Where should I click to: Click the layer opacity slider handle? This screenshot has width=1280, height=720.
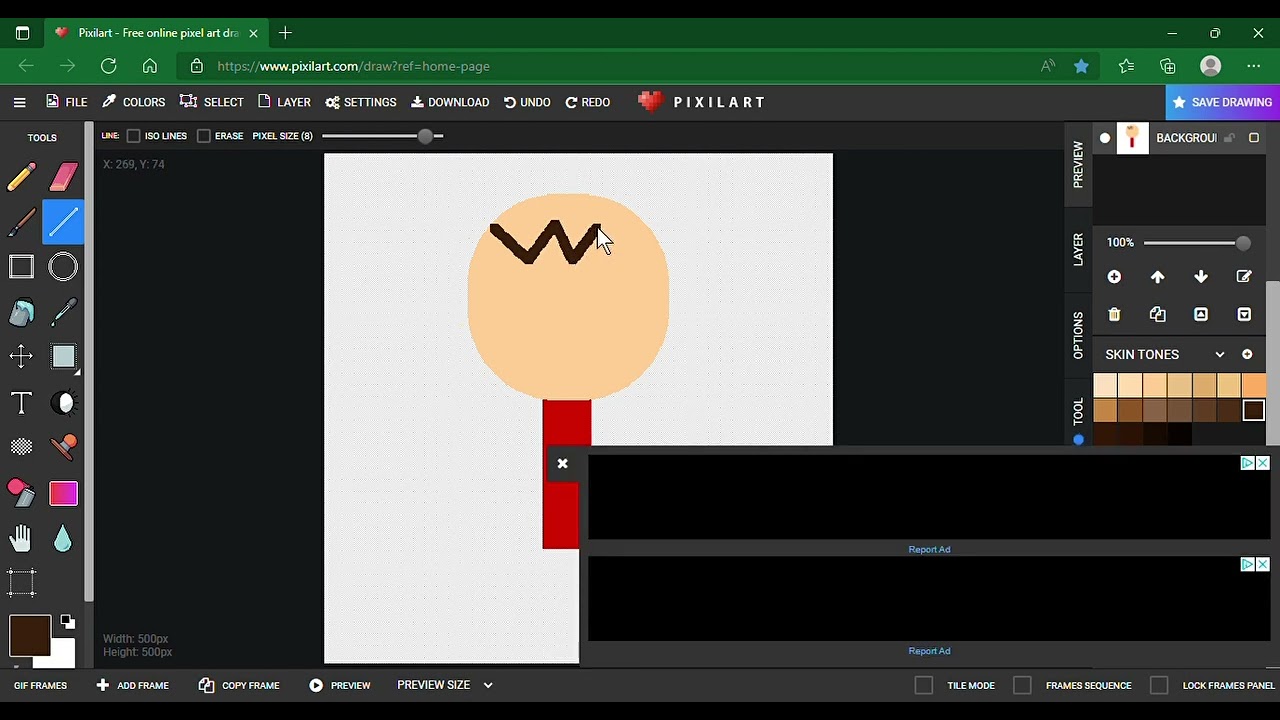coord(1243,243)
